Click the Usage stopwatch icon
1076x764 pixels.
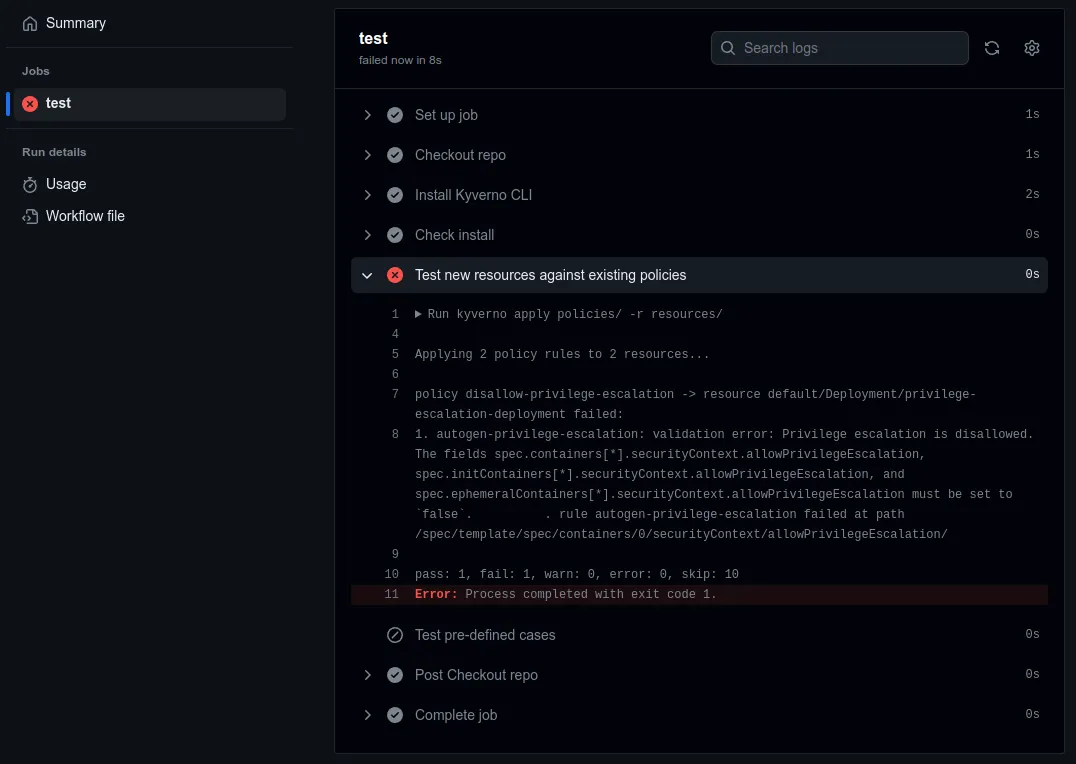[30, 185]
